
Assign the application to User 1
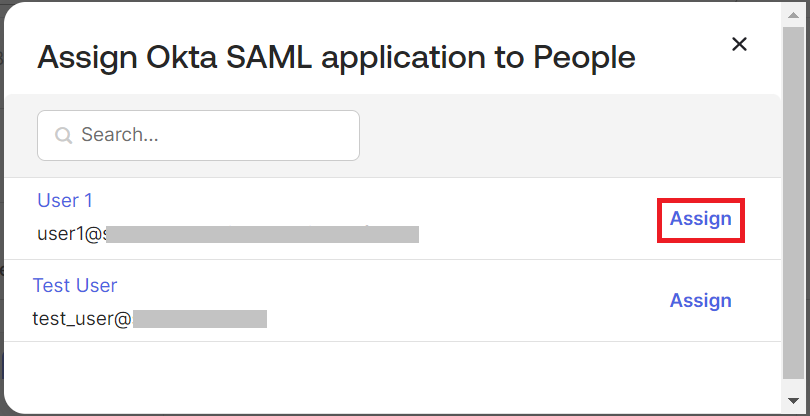(x=700, y=219)
